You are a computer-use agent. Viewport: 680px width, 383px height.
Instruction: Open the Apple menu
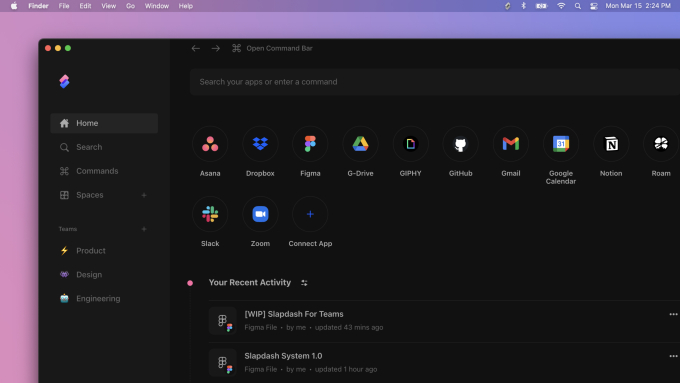click(x=14, y=6)
